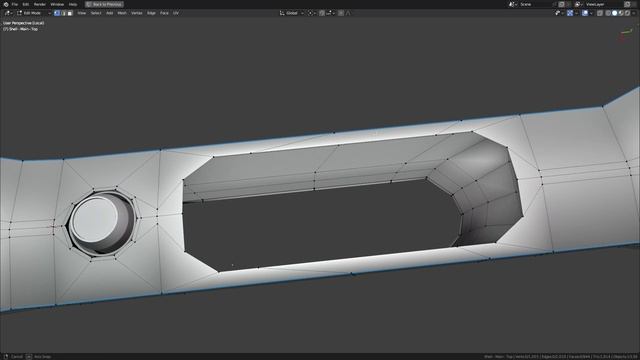Image resolution: width=640 pixels, height=360 pixels.
Task: Open the Render menu
Action: click(40, 4)
